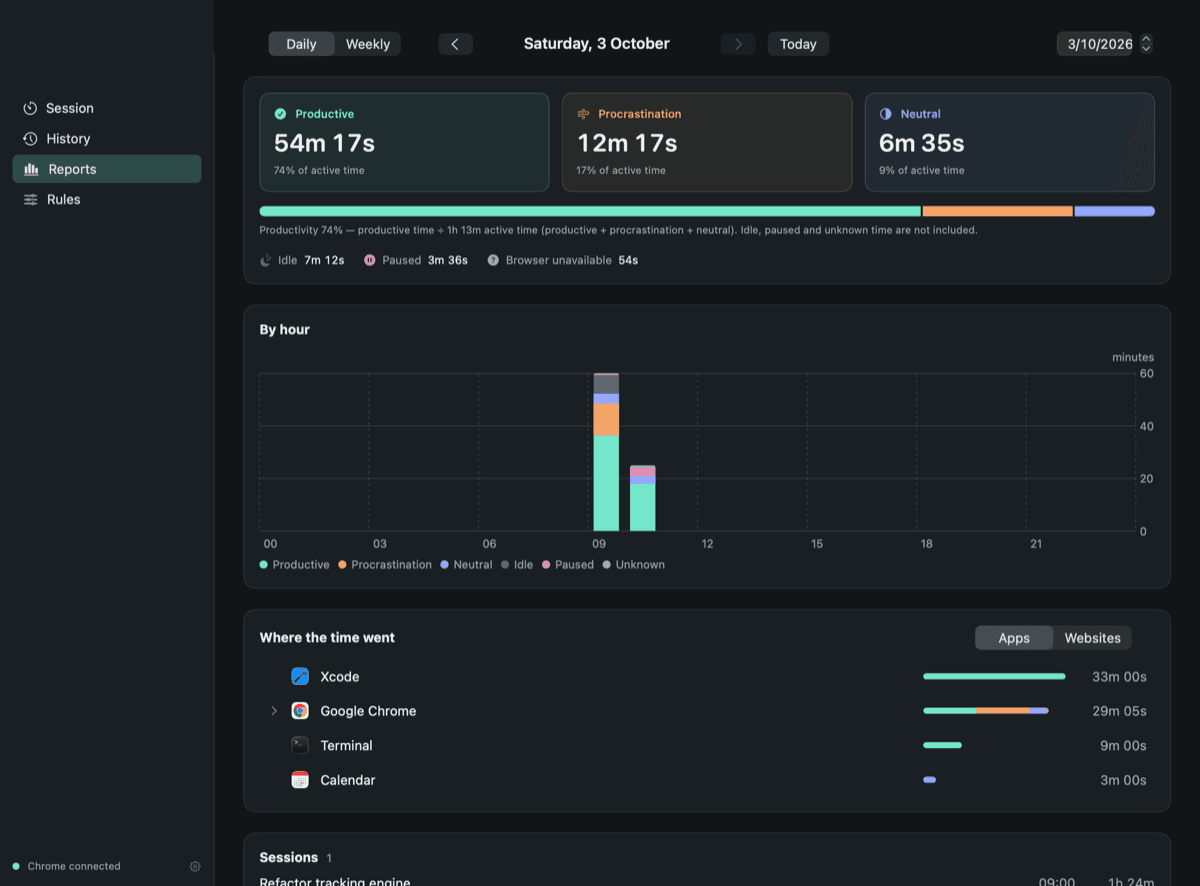Expand the Google Chrome row
The image size is (1200, 886).
tap(274, 711)
